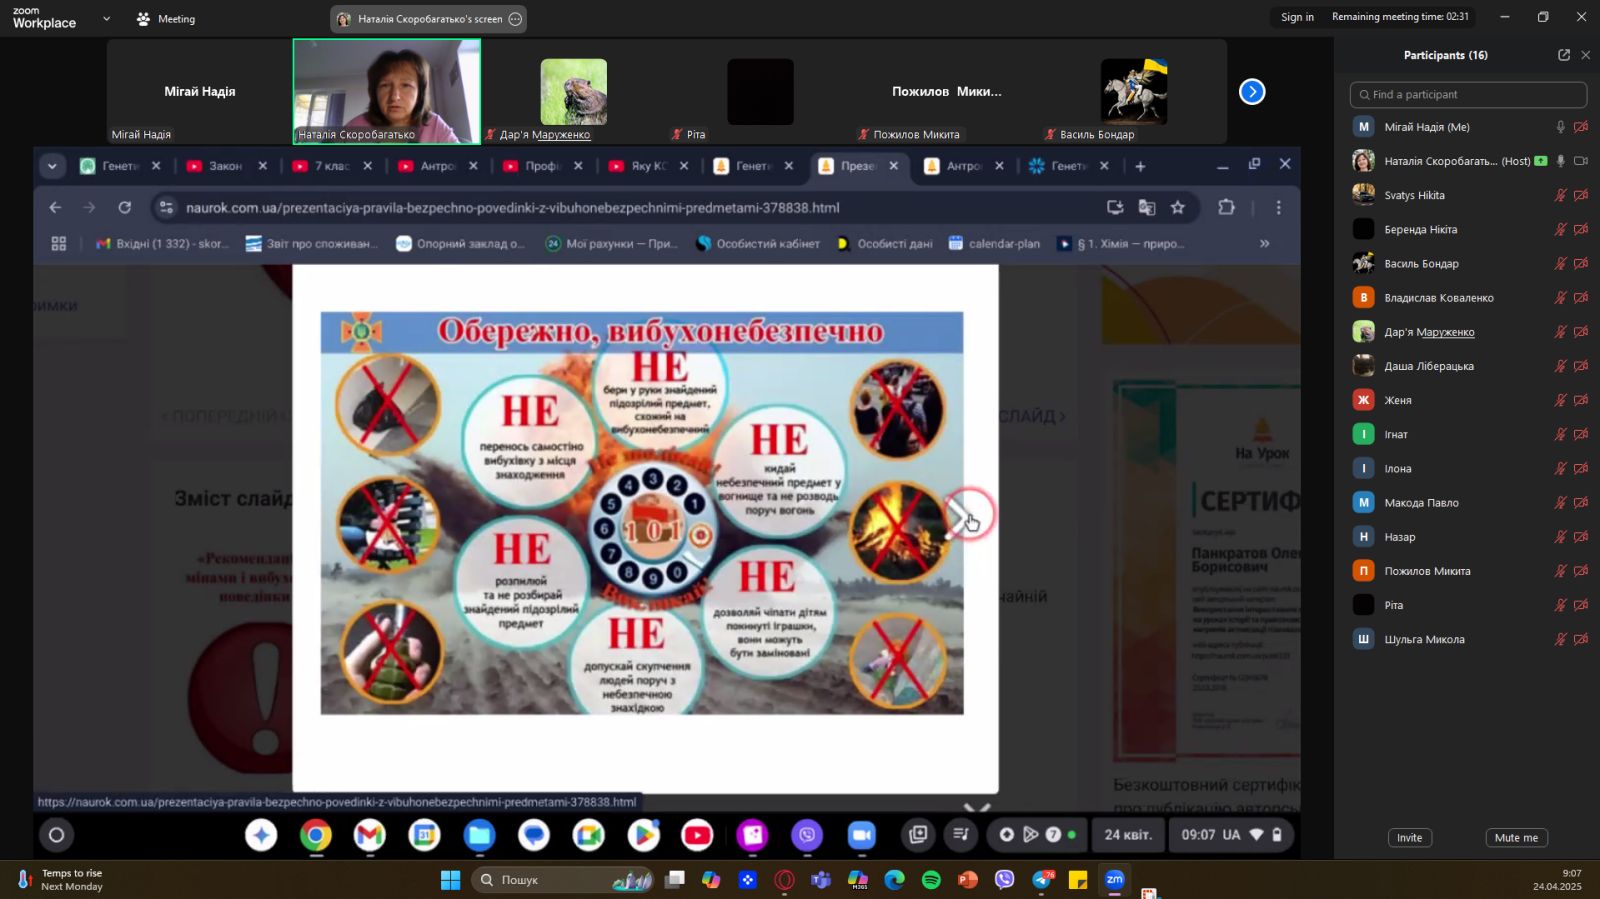Click the Windows Пошук search box
The image size is (1600, 899).
(564, 880)
